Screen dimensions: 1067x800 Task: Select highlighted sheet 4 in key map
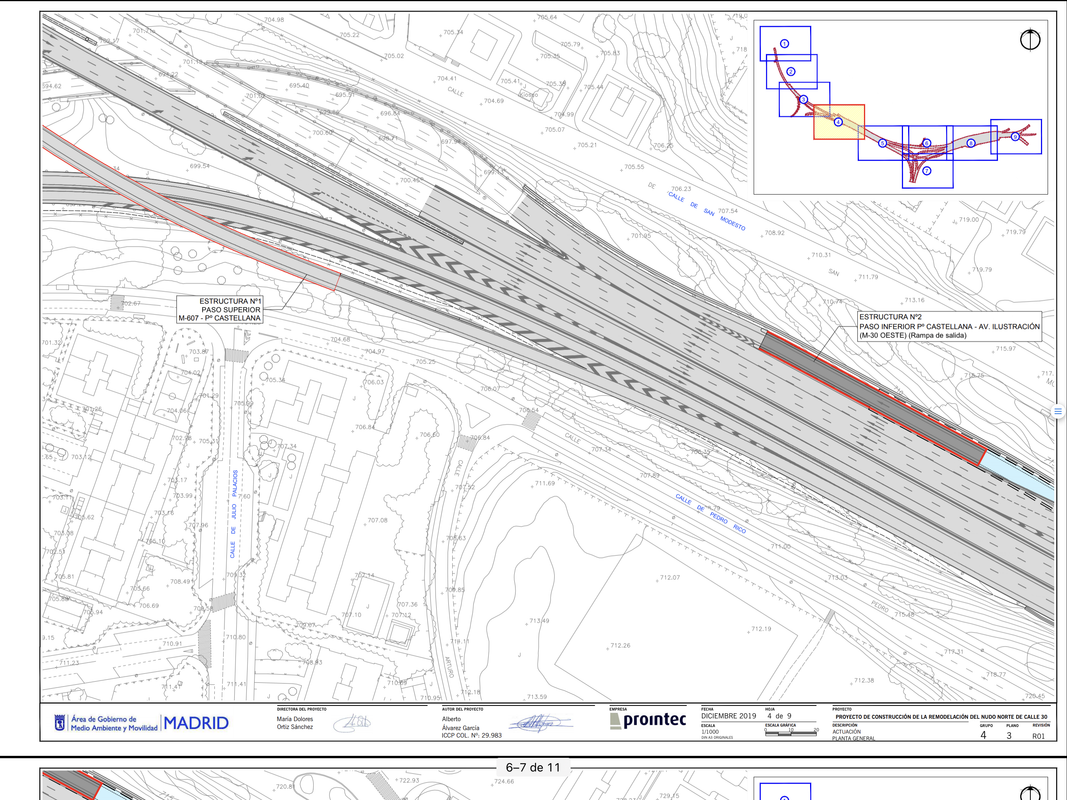coord(838,122)
